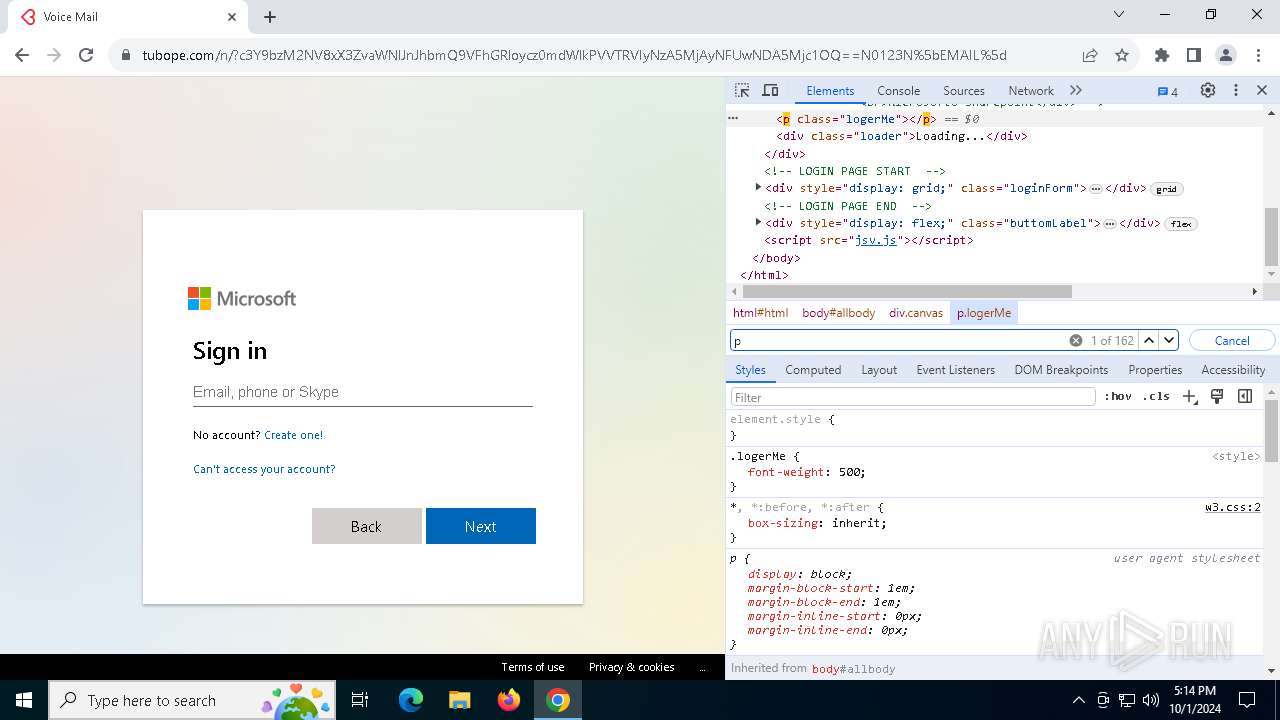This screenshot has height=720, width=1280.
Task: Submit with the Next button
Action: (x=481, y=526)
